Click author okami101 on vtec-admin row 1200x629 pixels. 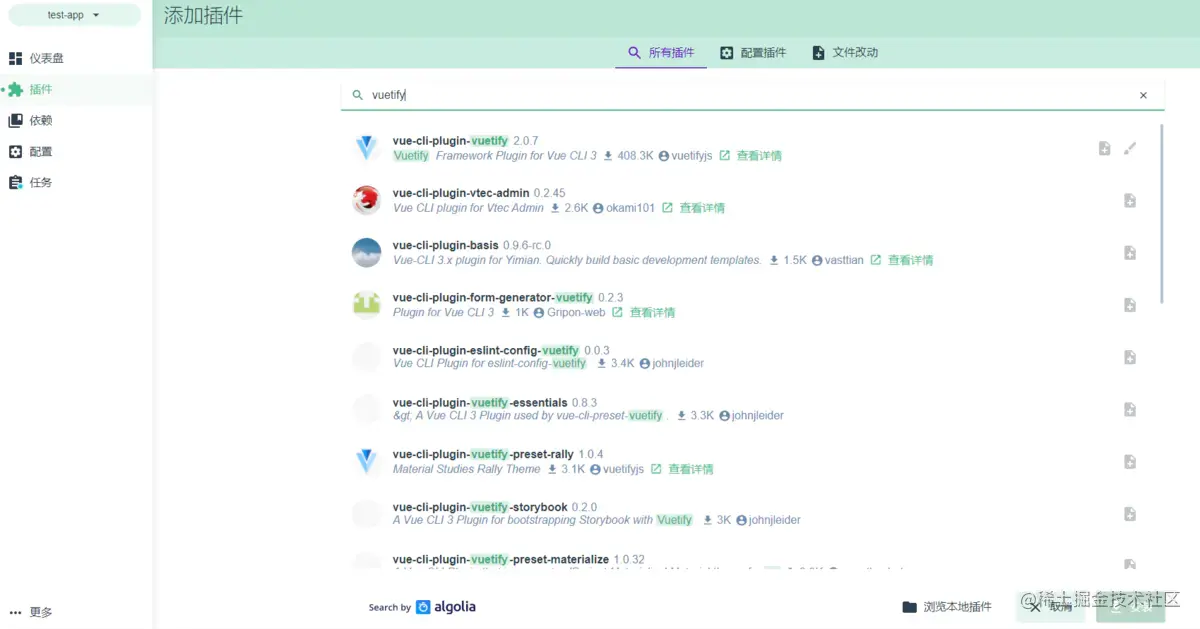tap(624, 208)
